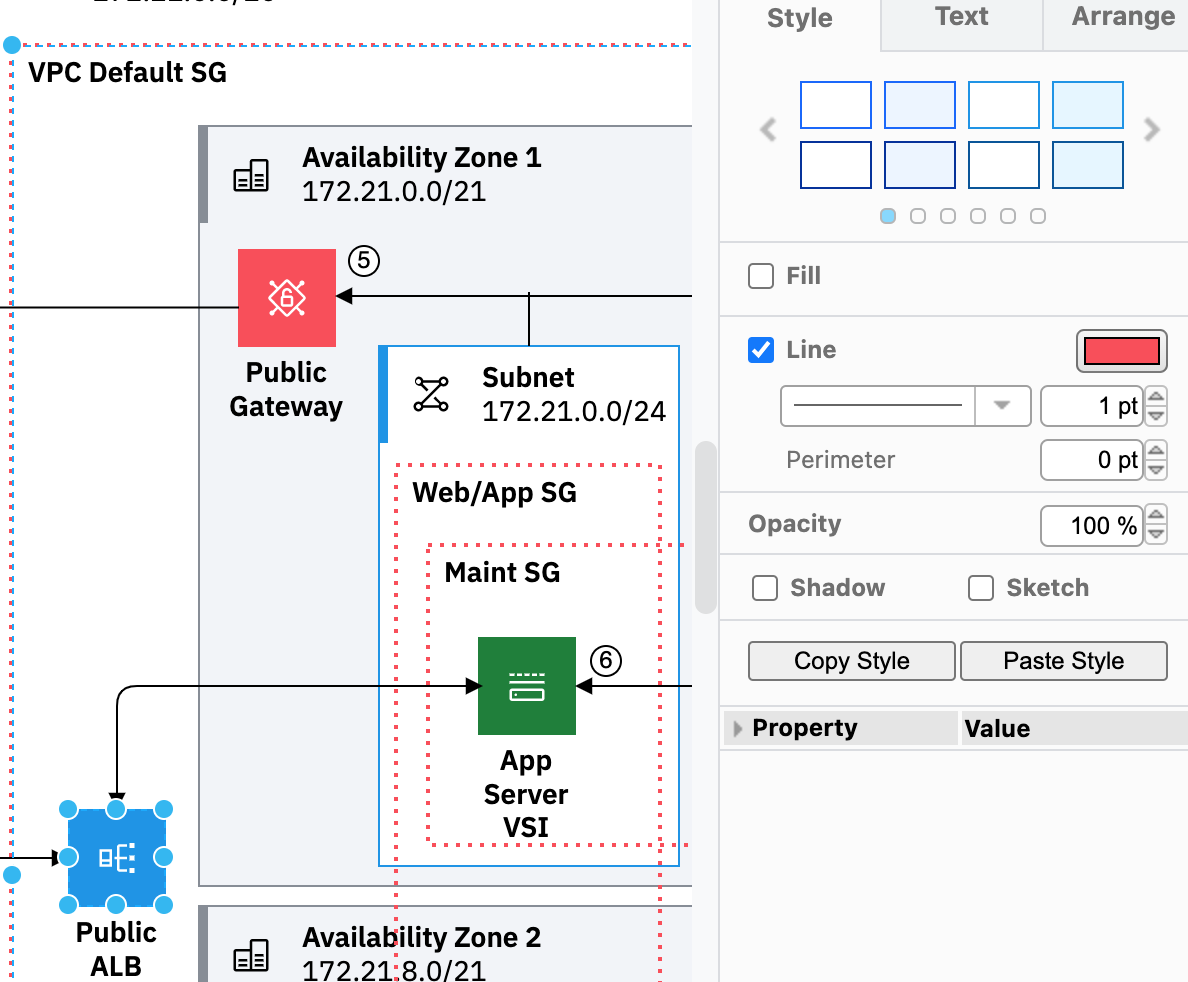The width and height of the screenshot is (1188, 982).
Task: Select the App Server VSI green icon
Action: click(527, 686)
